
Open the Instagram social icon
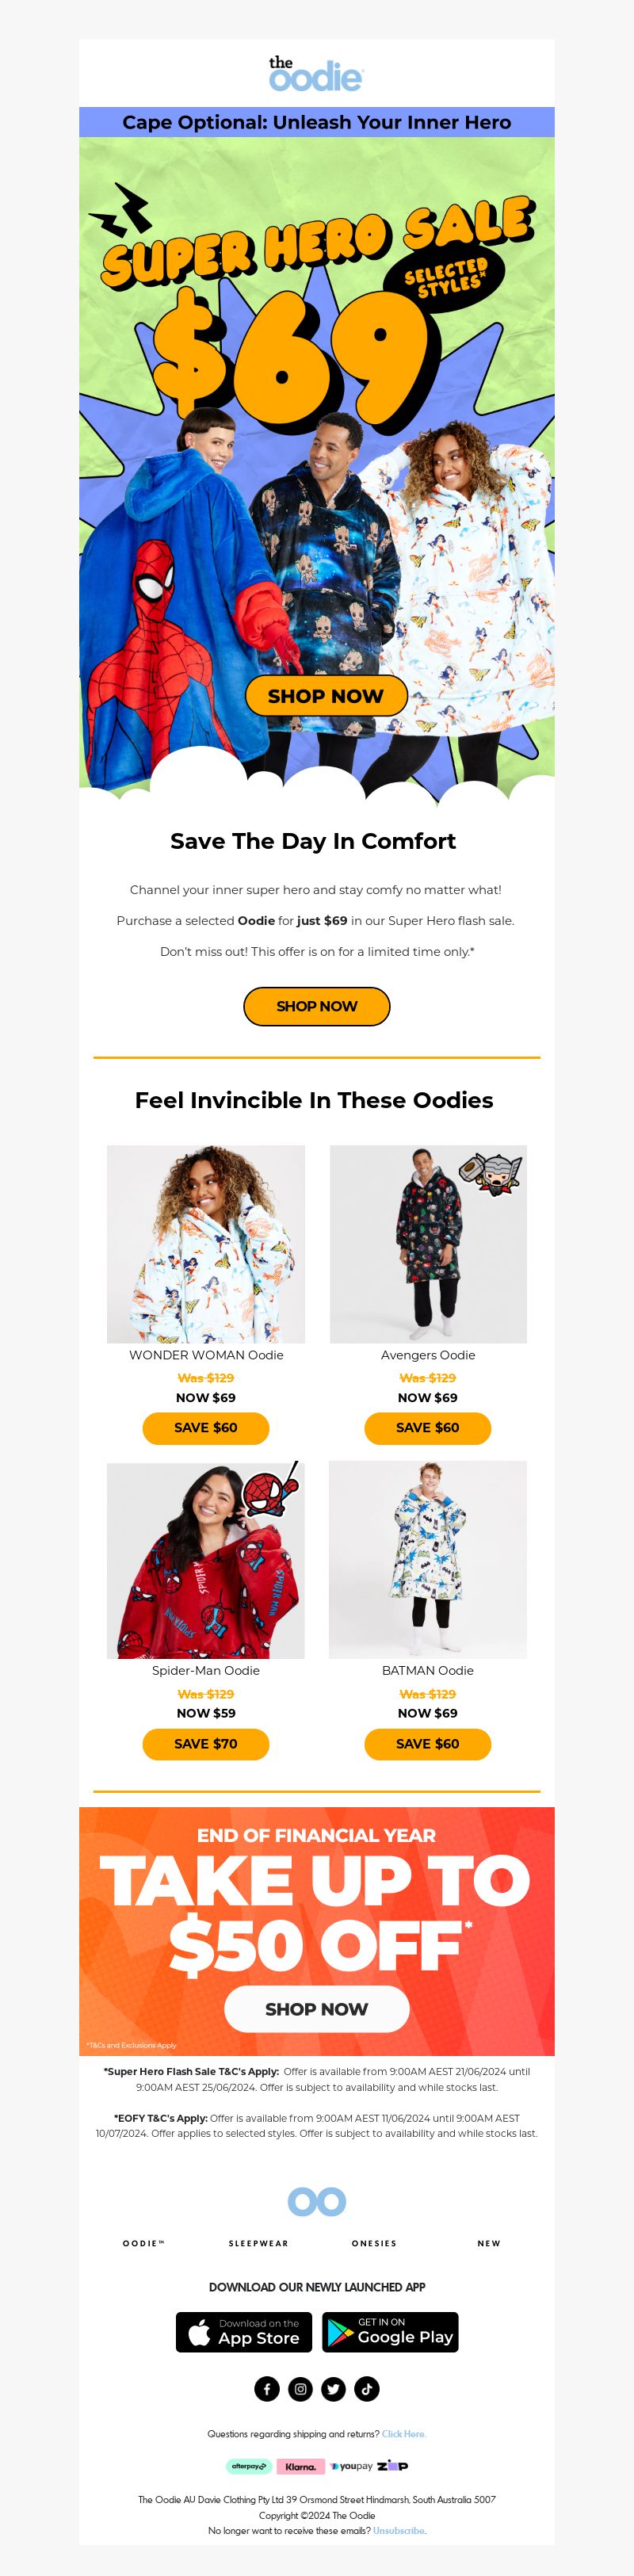click(x=300, y=2389)
